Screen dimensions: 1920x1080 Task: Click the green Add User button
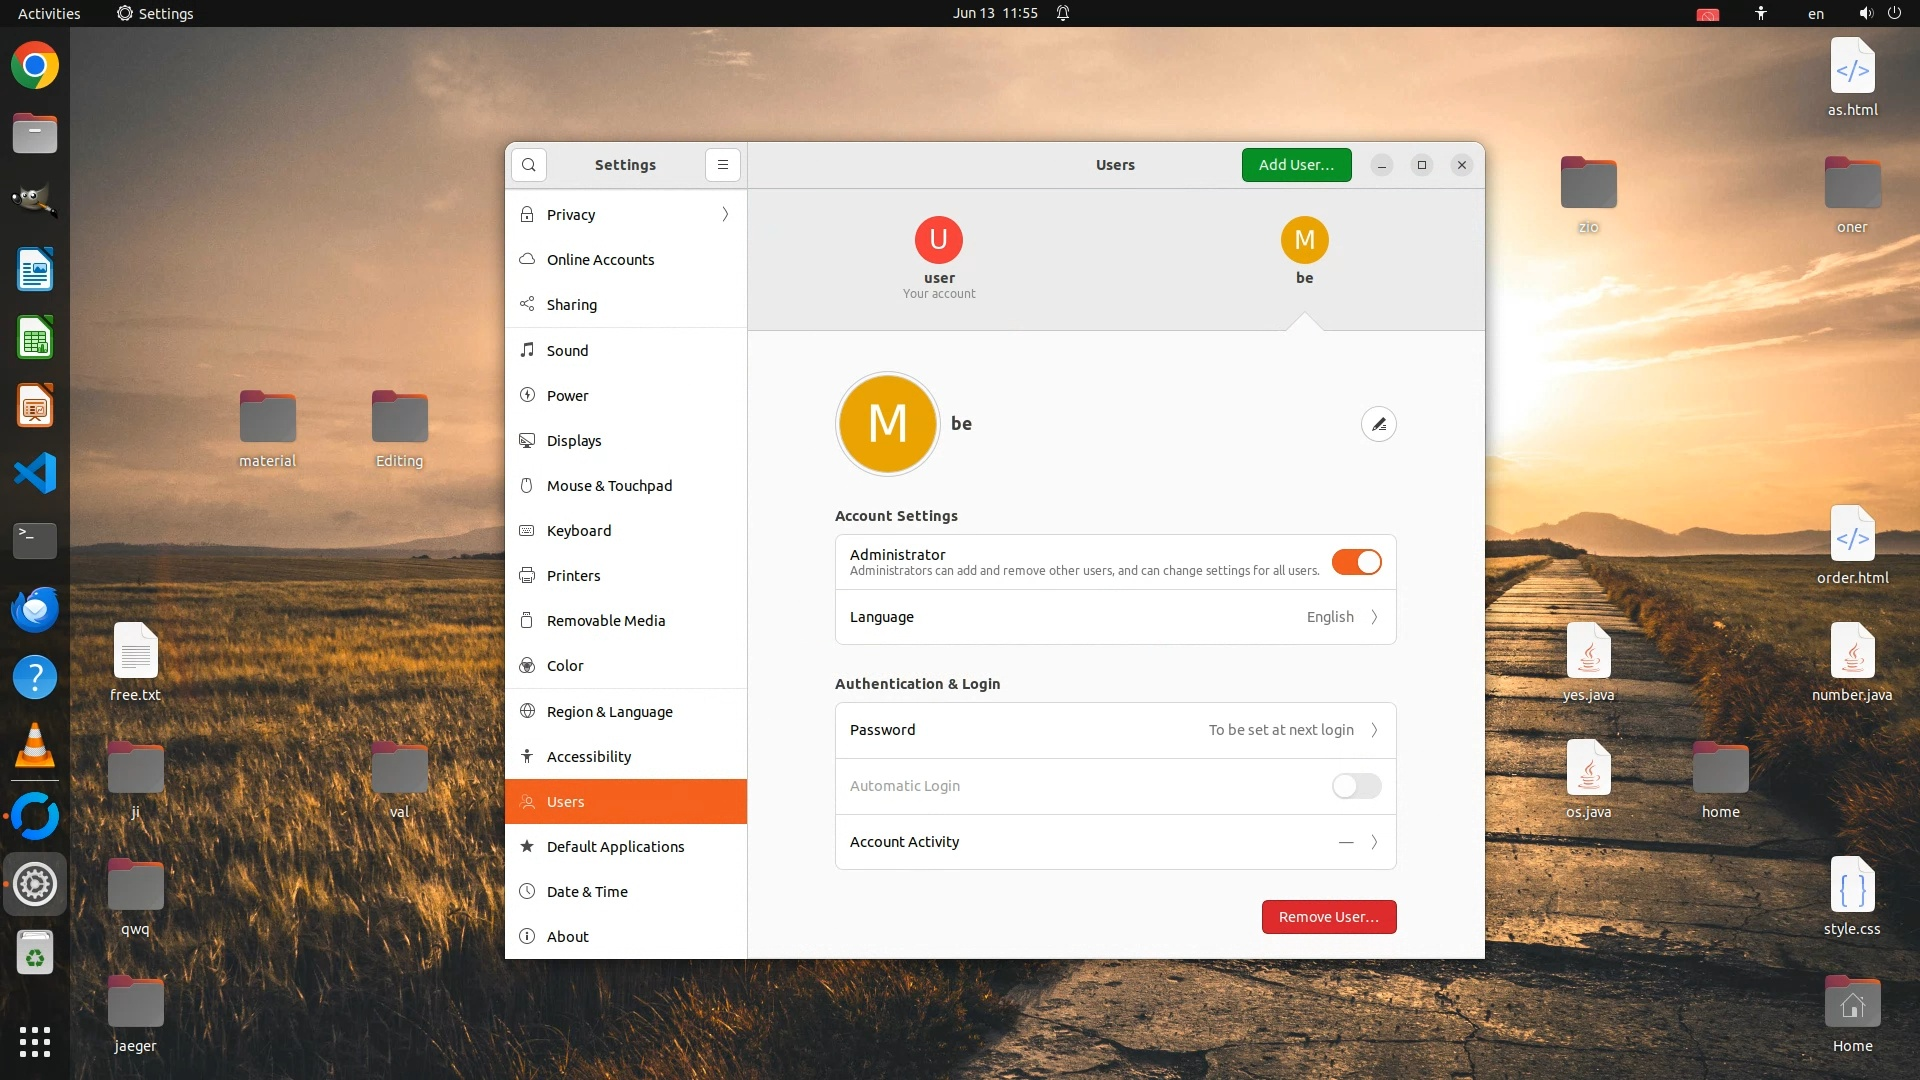[x=1296, y=165]
